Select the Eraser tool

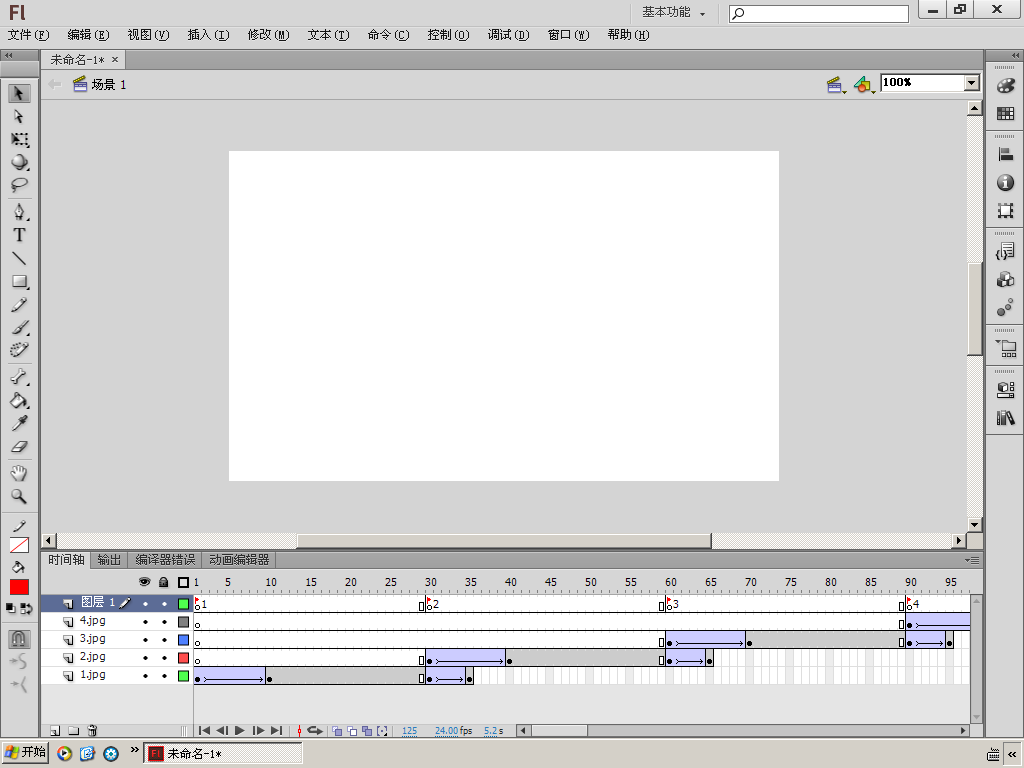pos(19,447)
